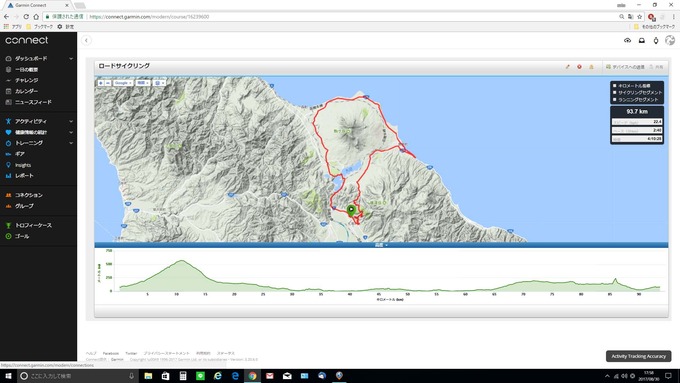Click the pencil edit course icon
This screenshot has width=680, height=383.
(567, 67)
